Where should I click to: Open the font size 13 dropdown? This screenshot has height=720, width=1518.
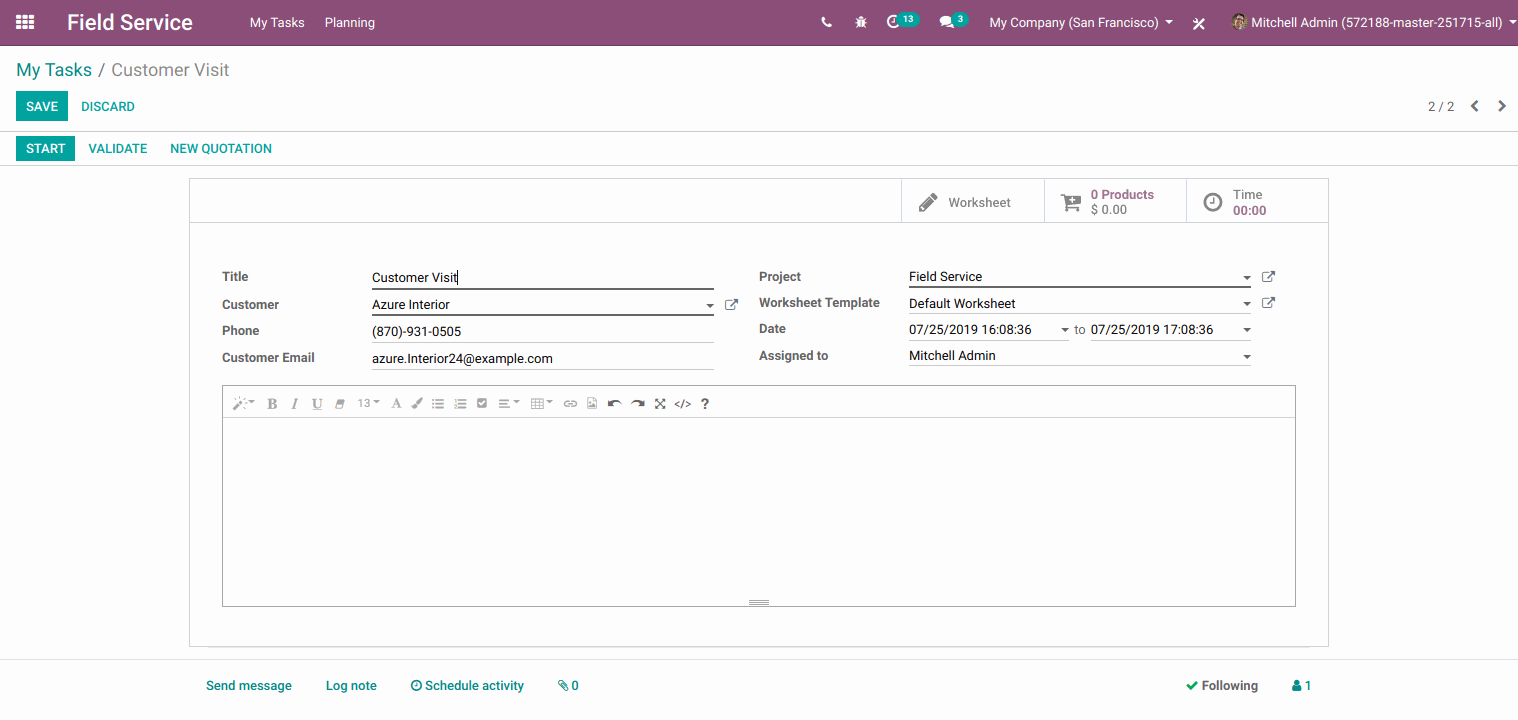pos(367,403)
